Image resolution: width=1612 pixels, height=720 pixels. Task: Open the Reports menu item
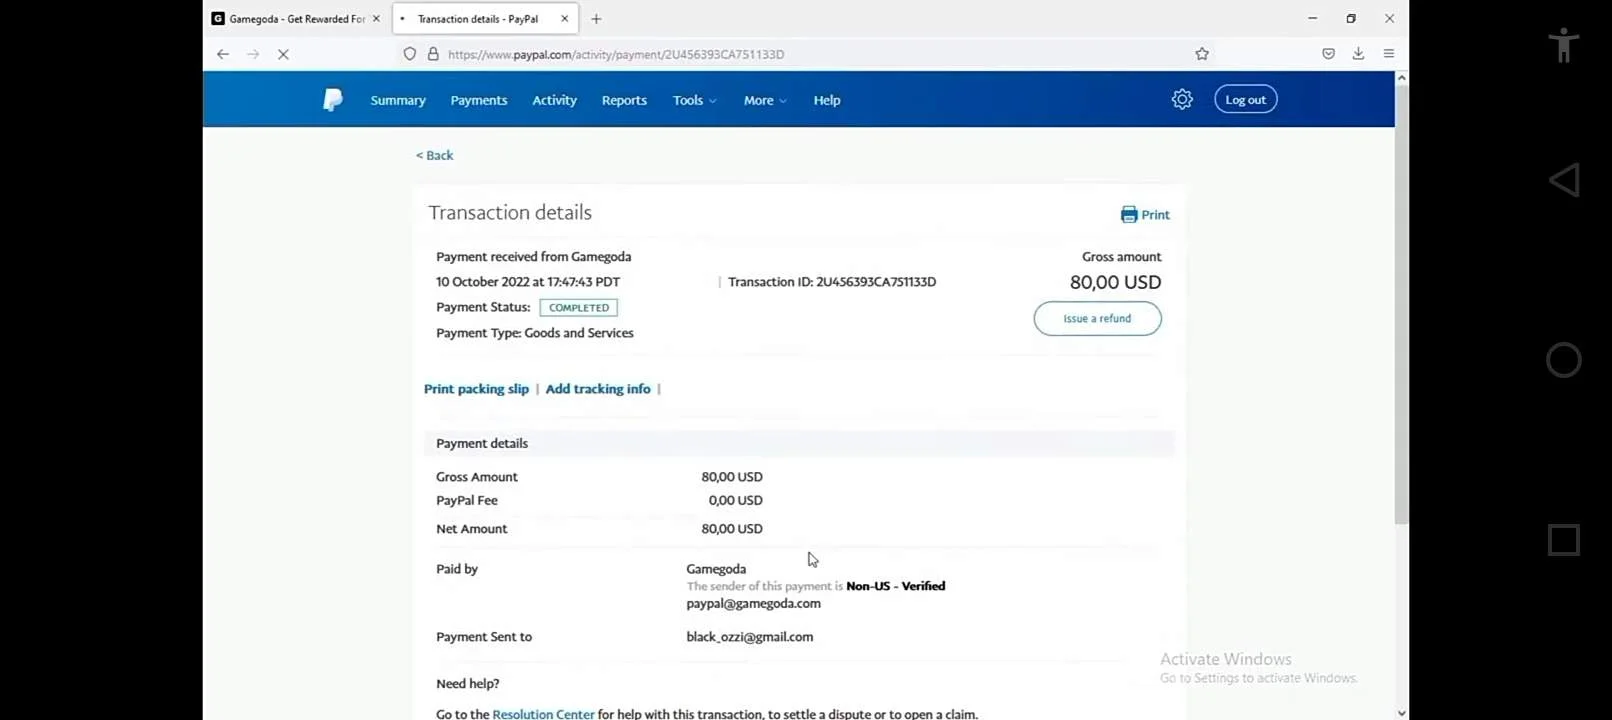[x=624, y=100]
